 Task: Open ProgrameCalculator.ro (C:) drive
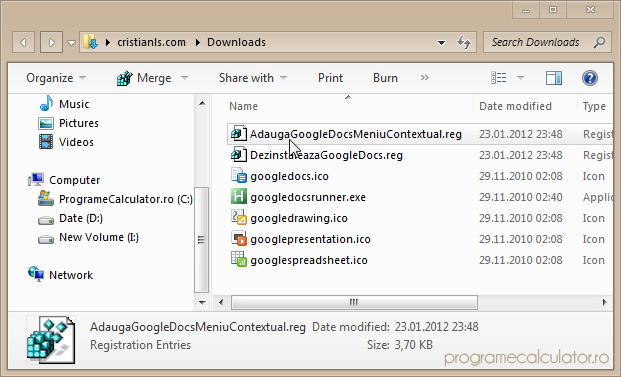point(126,199)
